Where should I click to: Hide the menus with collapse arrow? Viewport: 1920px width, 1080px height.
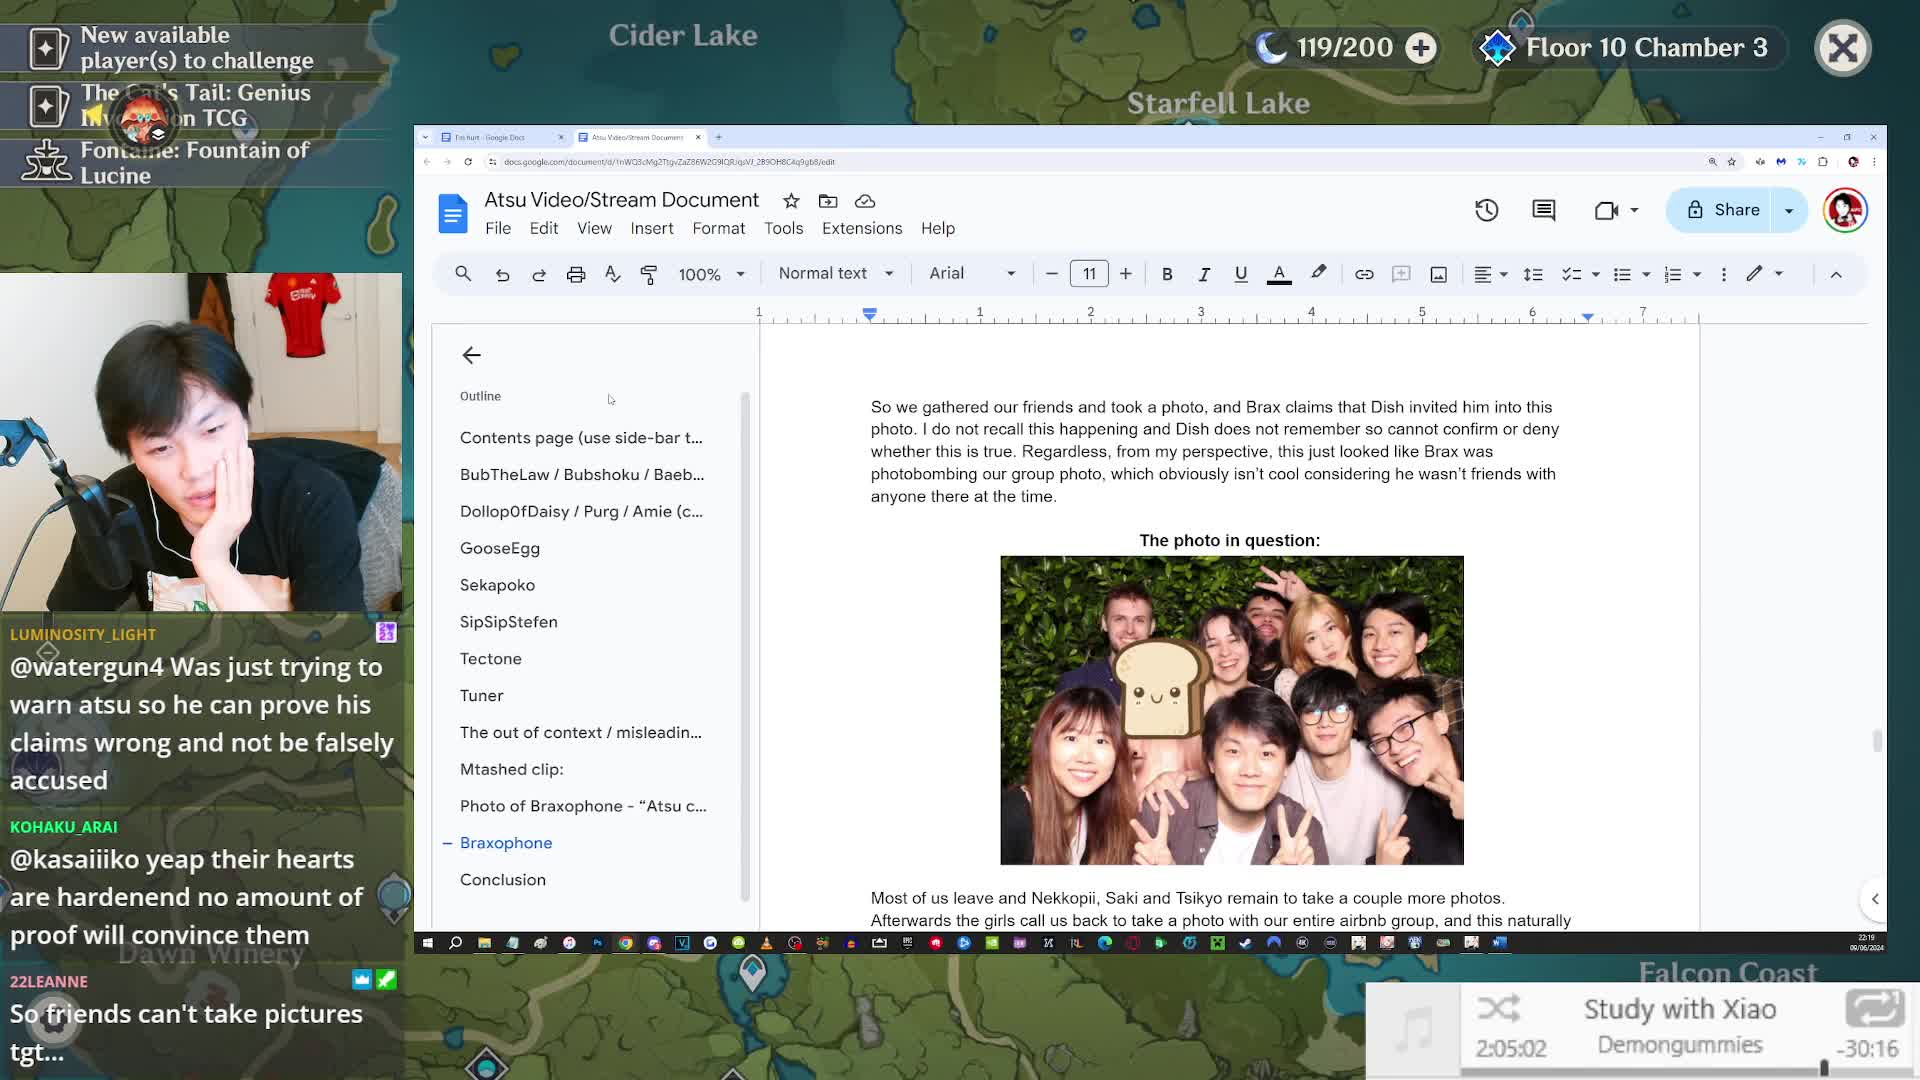coord(1836,274)
